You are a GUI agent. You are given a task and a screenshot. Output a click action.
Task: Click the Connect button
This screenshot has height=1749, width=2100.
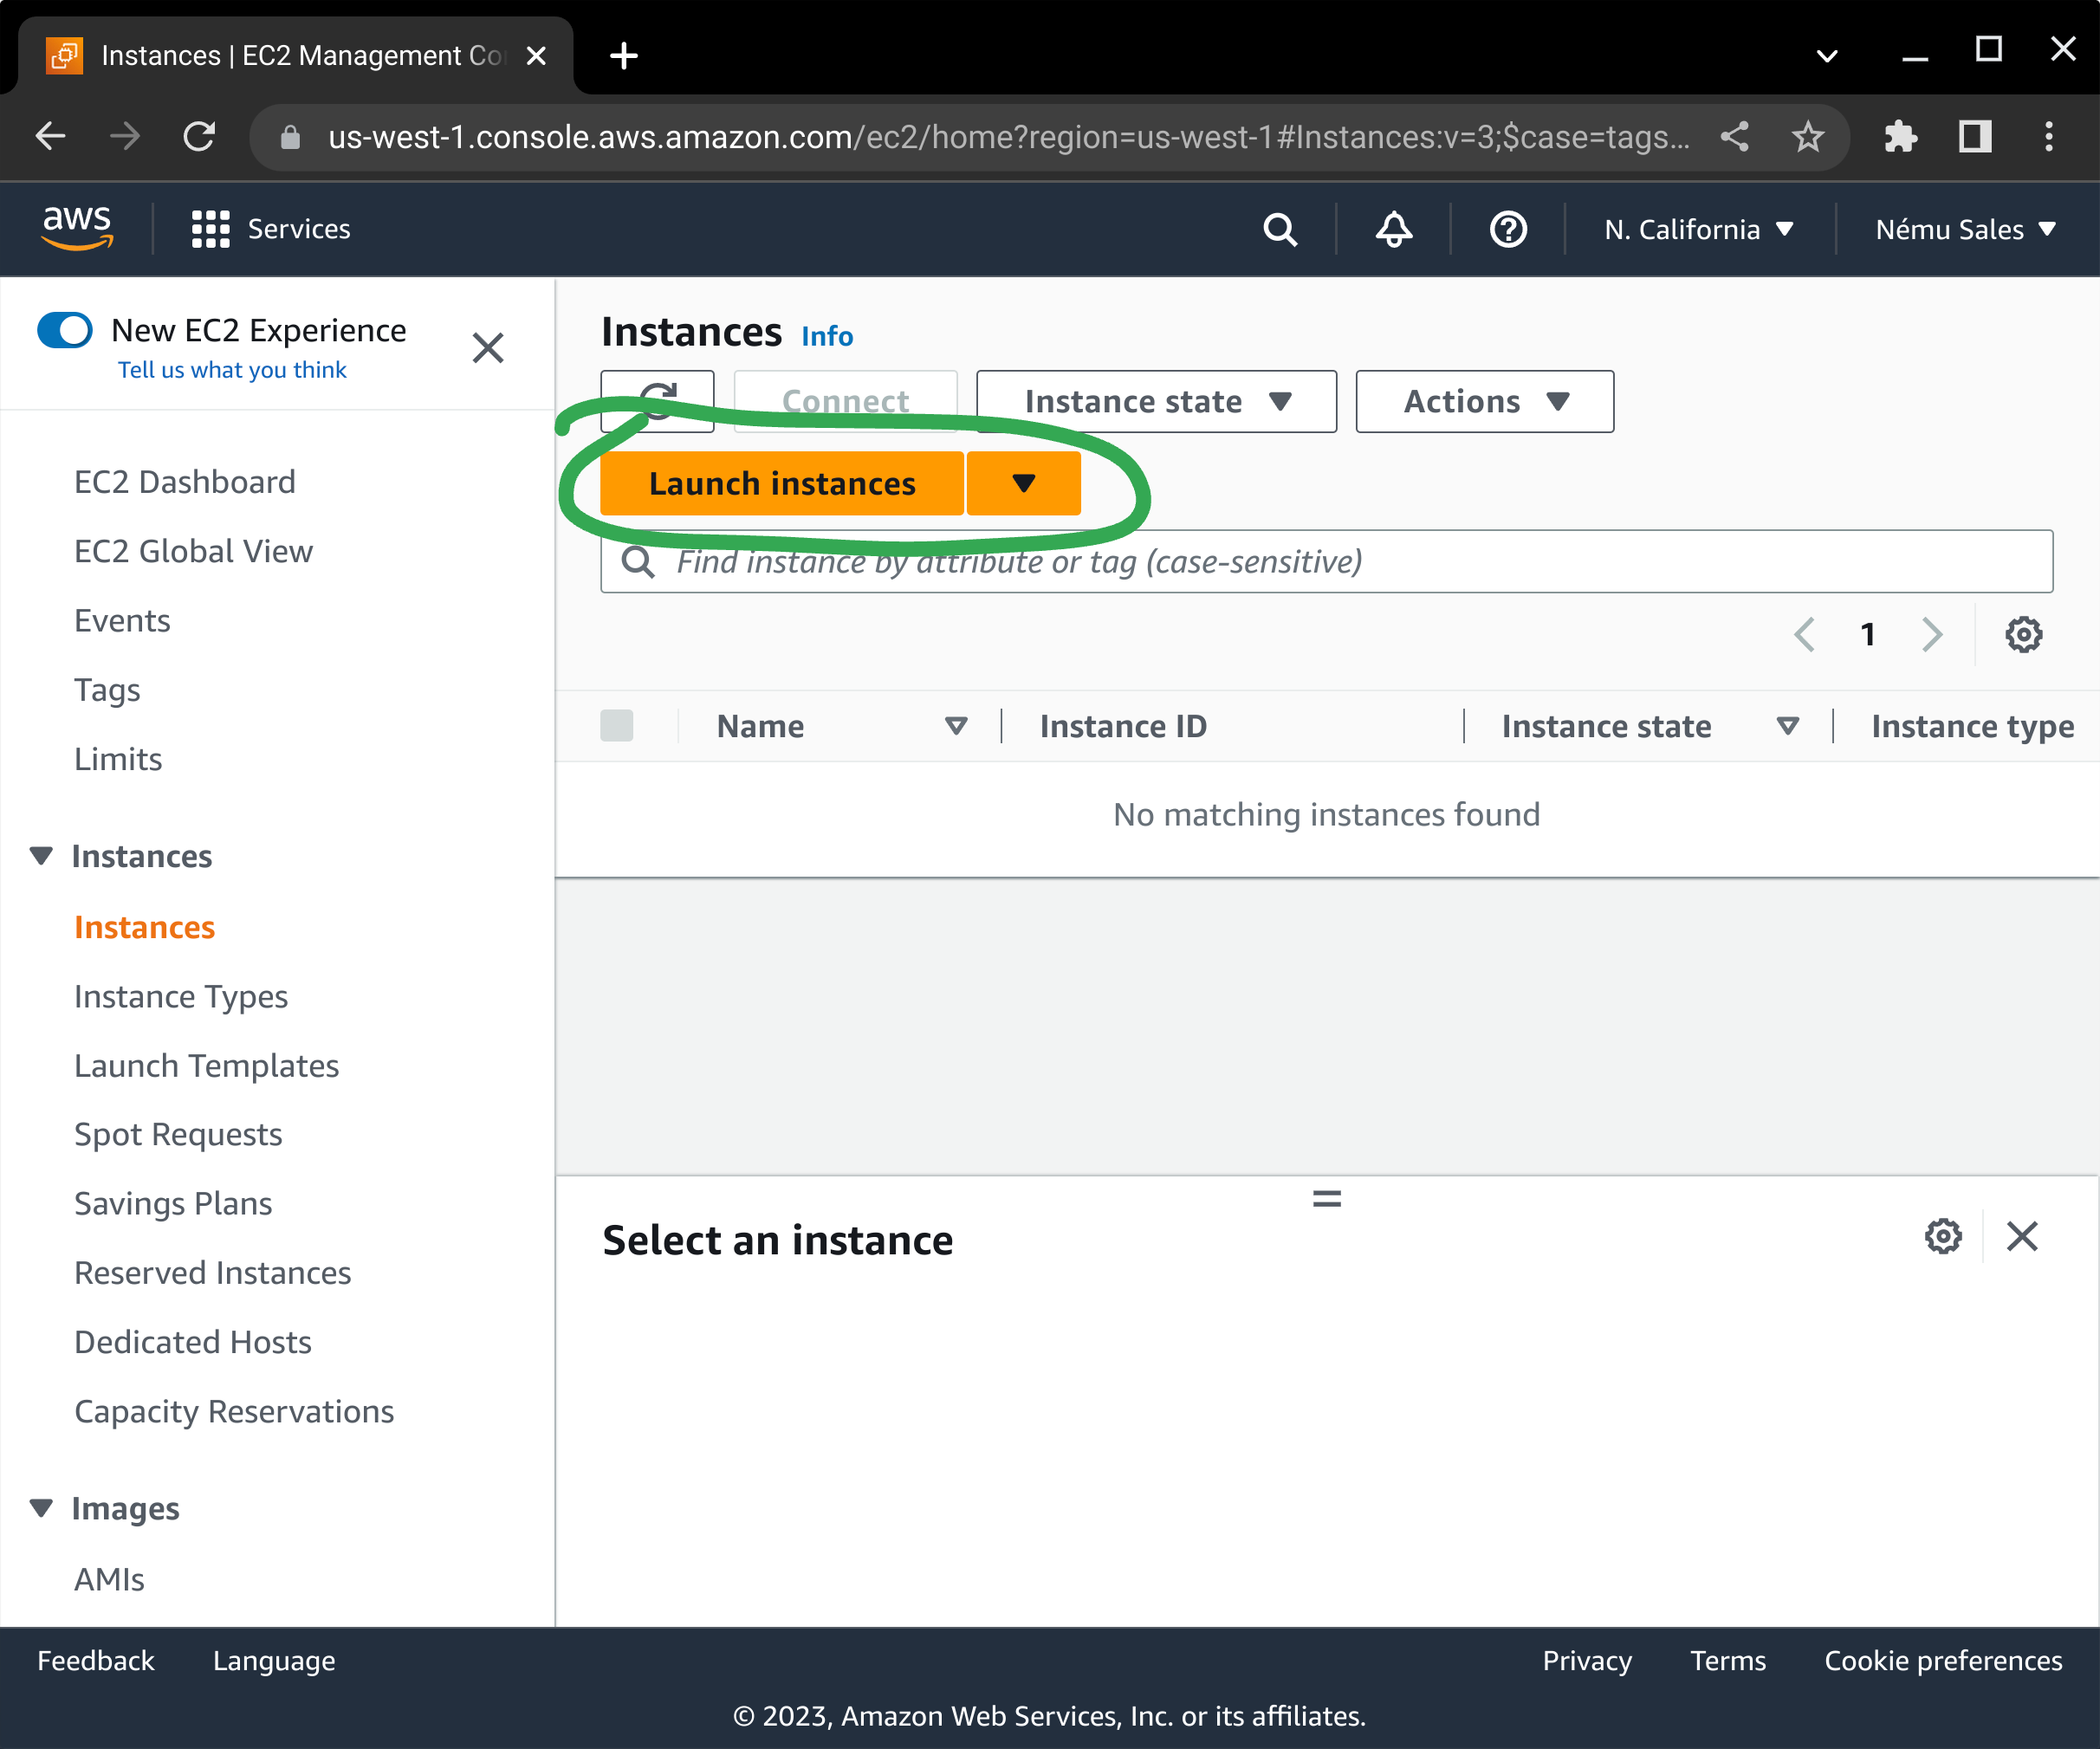(845, 401)
